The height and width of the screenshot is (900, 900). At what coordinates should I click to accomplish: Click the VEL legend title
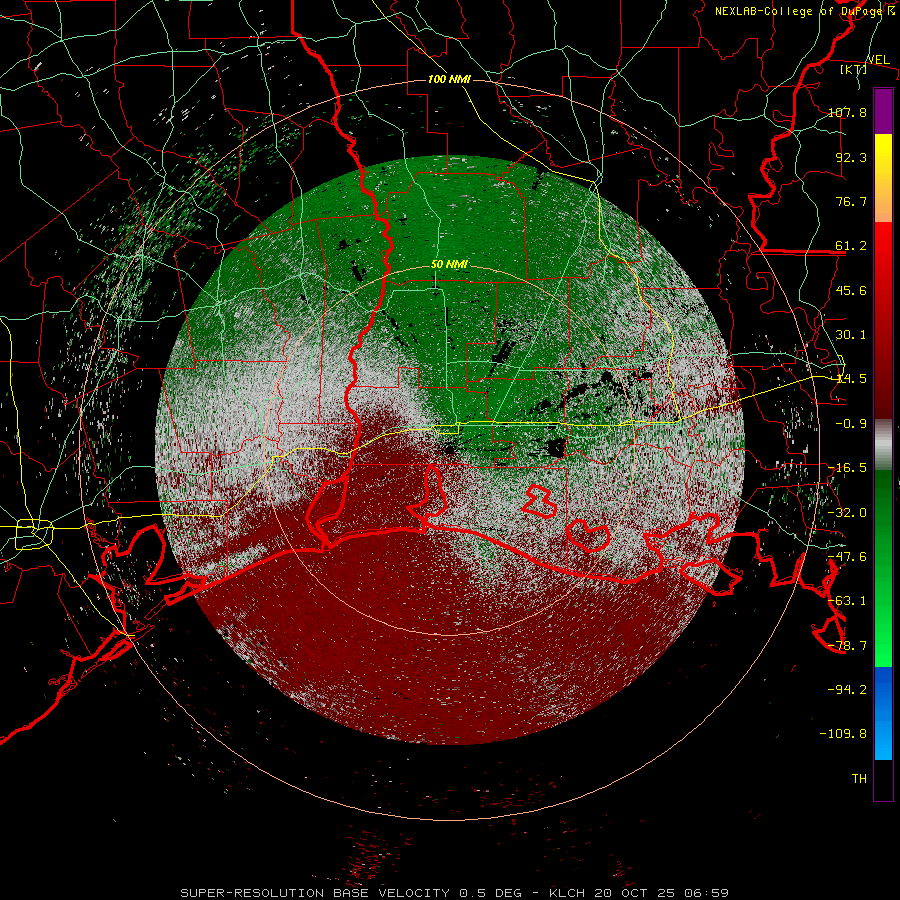pyautogui.click(x=879, y=59)
